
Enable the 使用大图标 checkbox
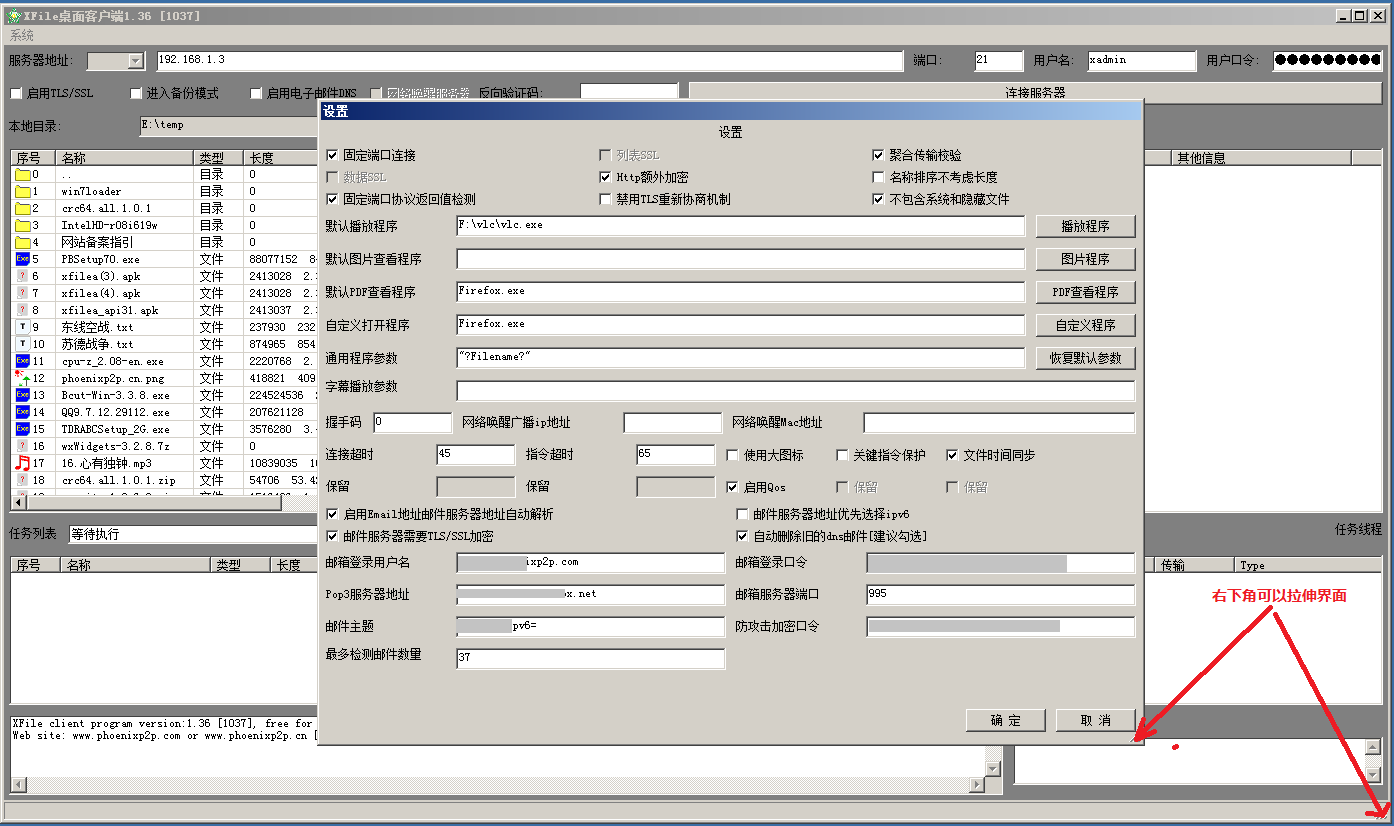733,455
